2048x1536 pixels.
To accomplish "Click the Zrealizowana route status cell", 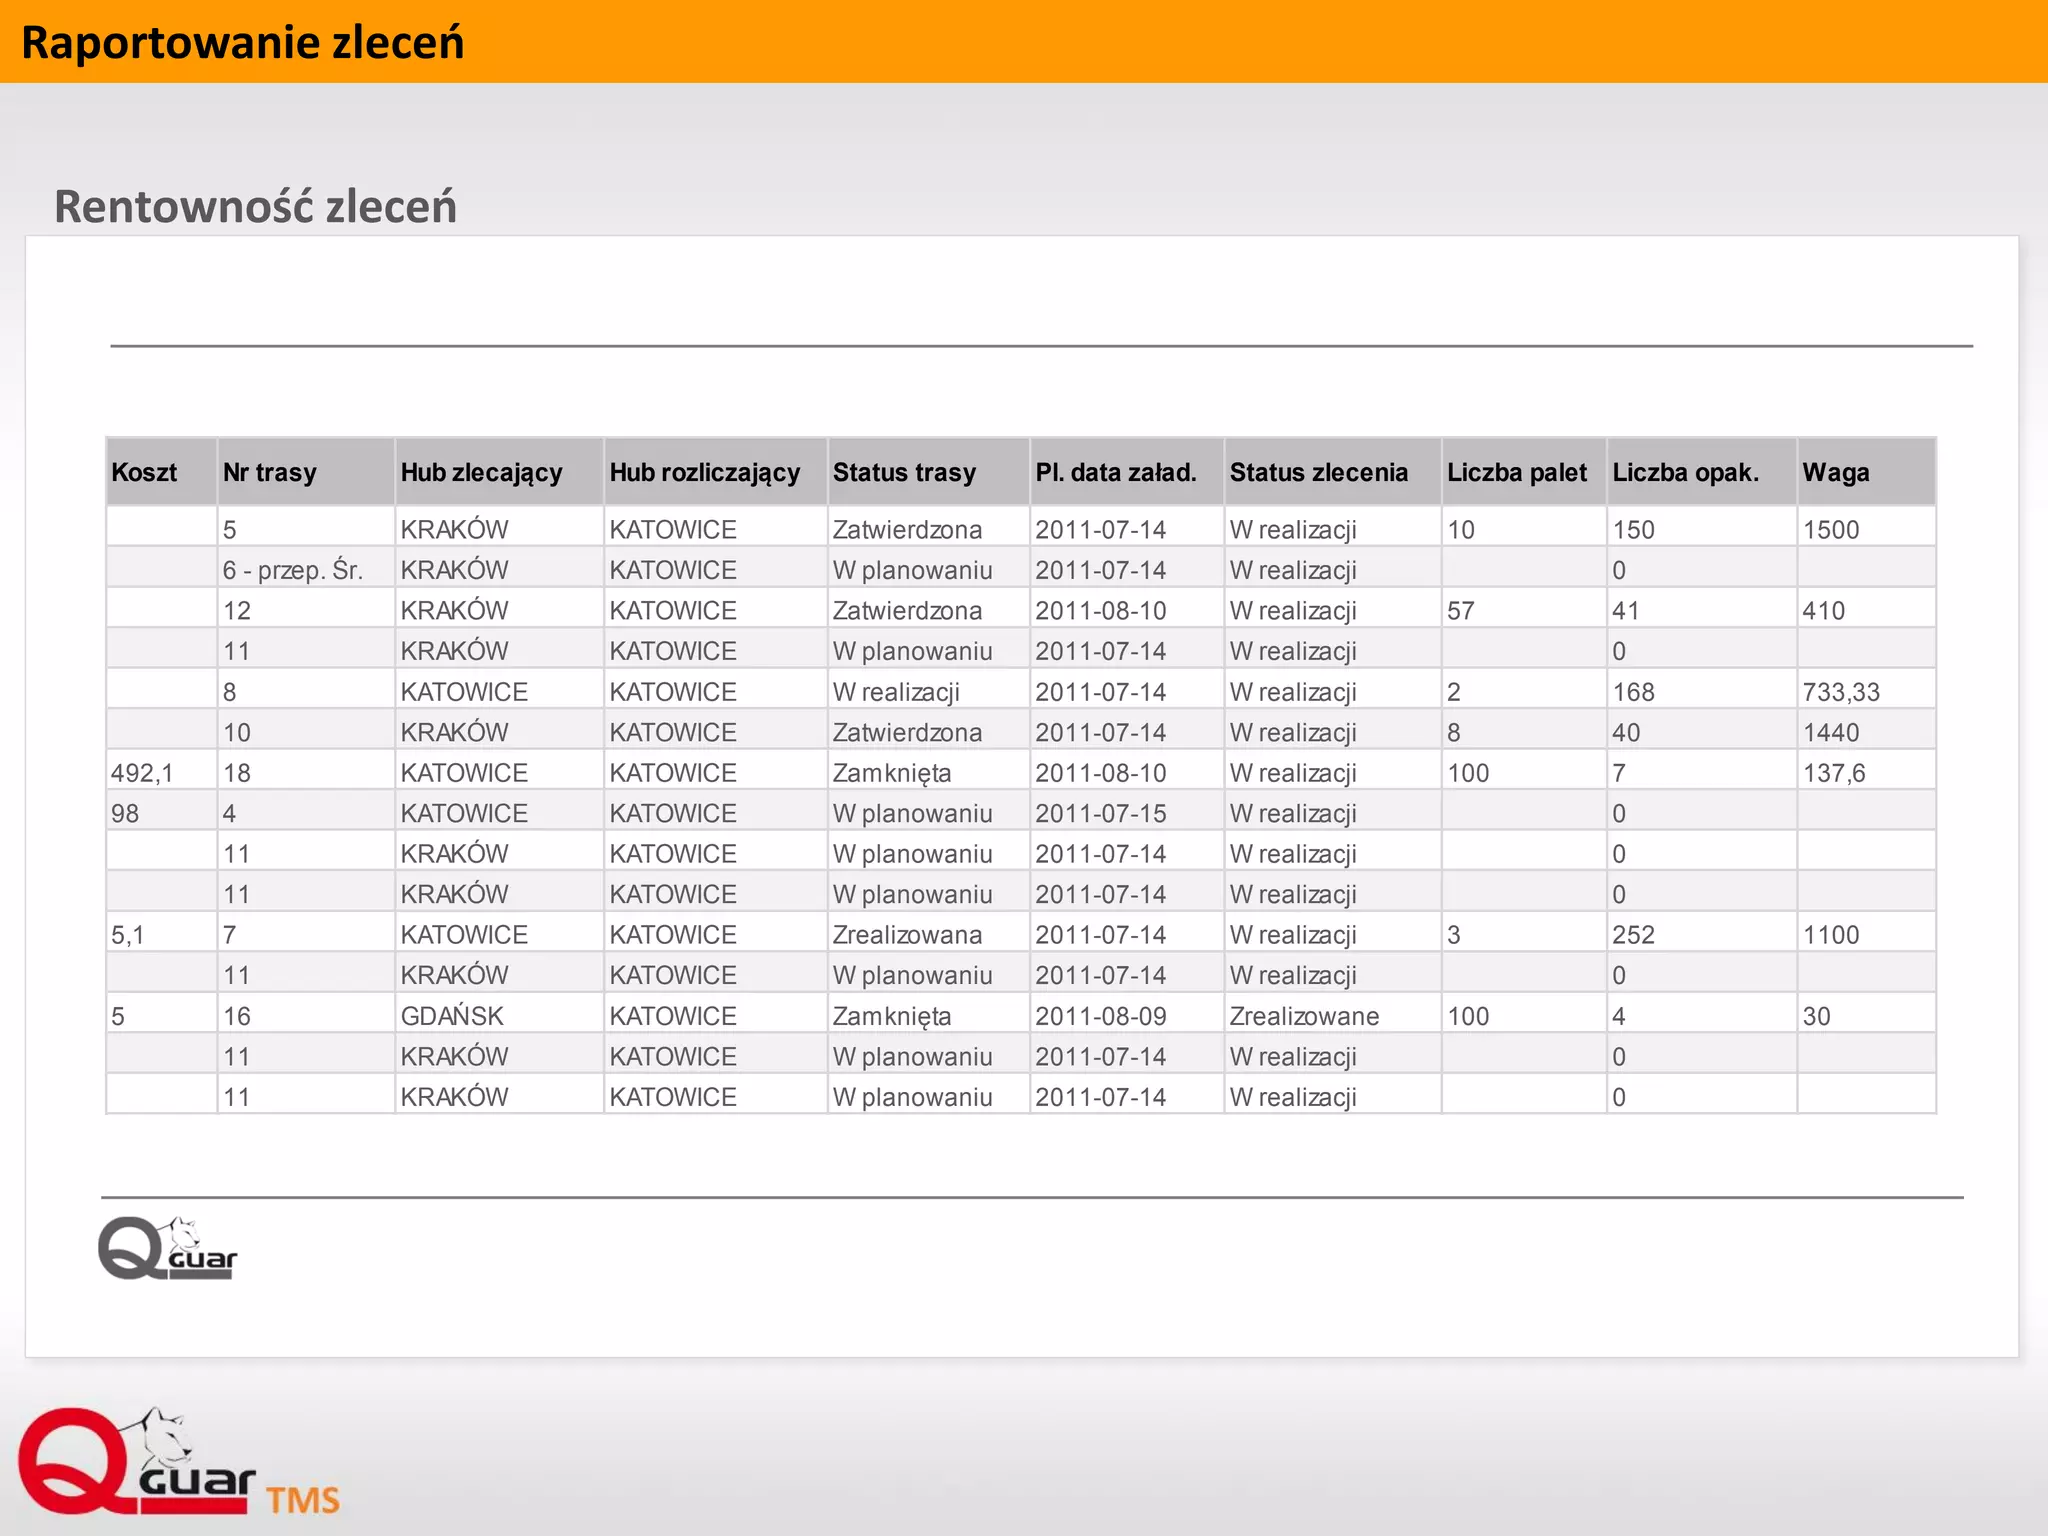I will (x=907, y=935).
